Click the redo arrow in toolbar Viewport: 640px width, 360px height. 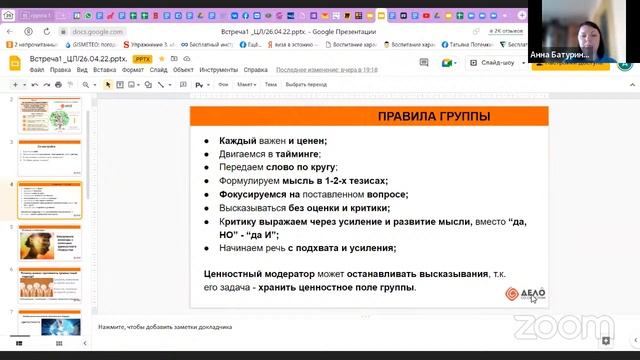click(x=47, y=85)
